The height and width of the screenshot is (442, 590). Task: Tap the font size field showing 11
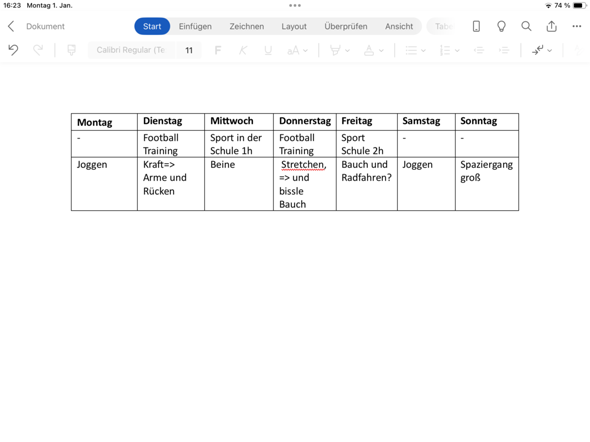(189, 50)
